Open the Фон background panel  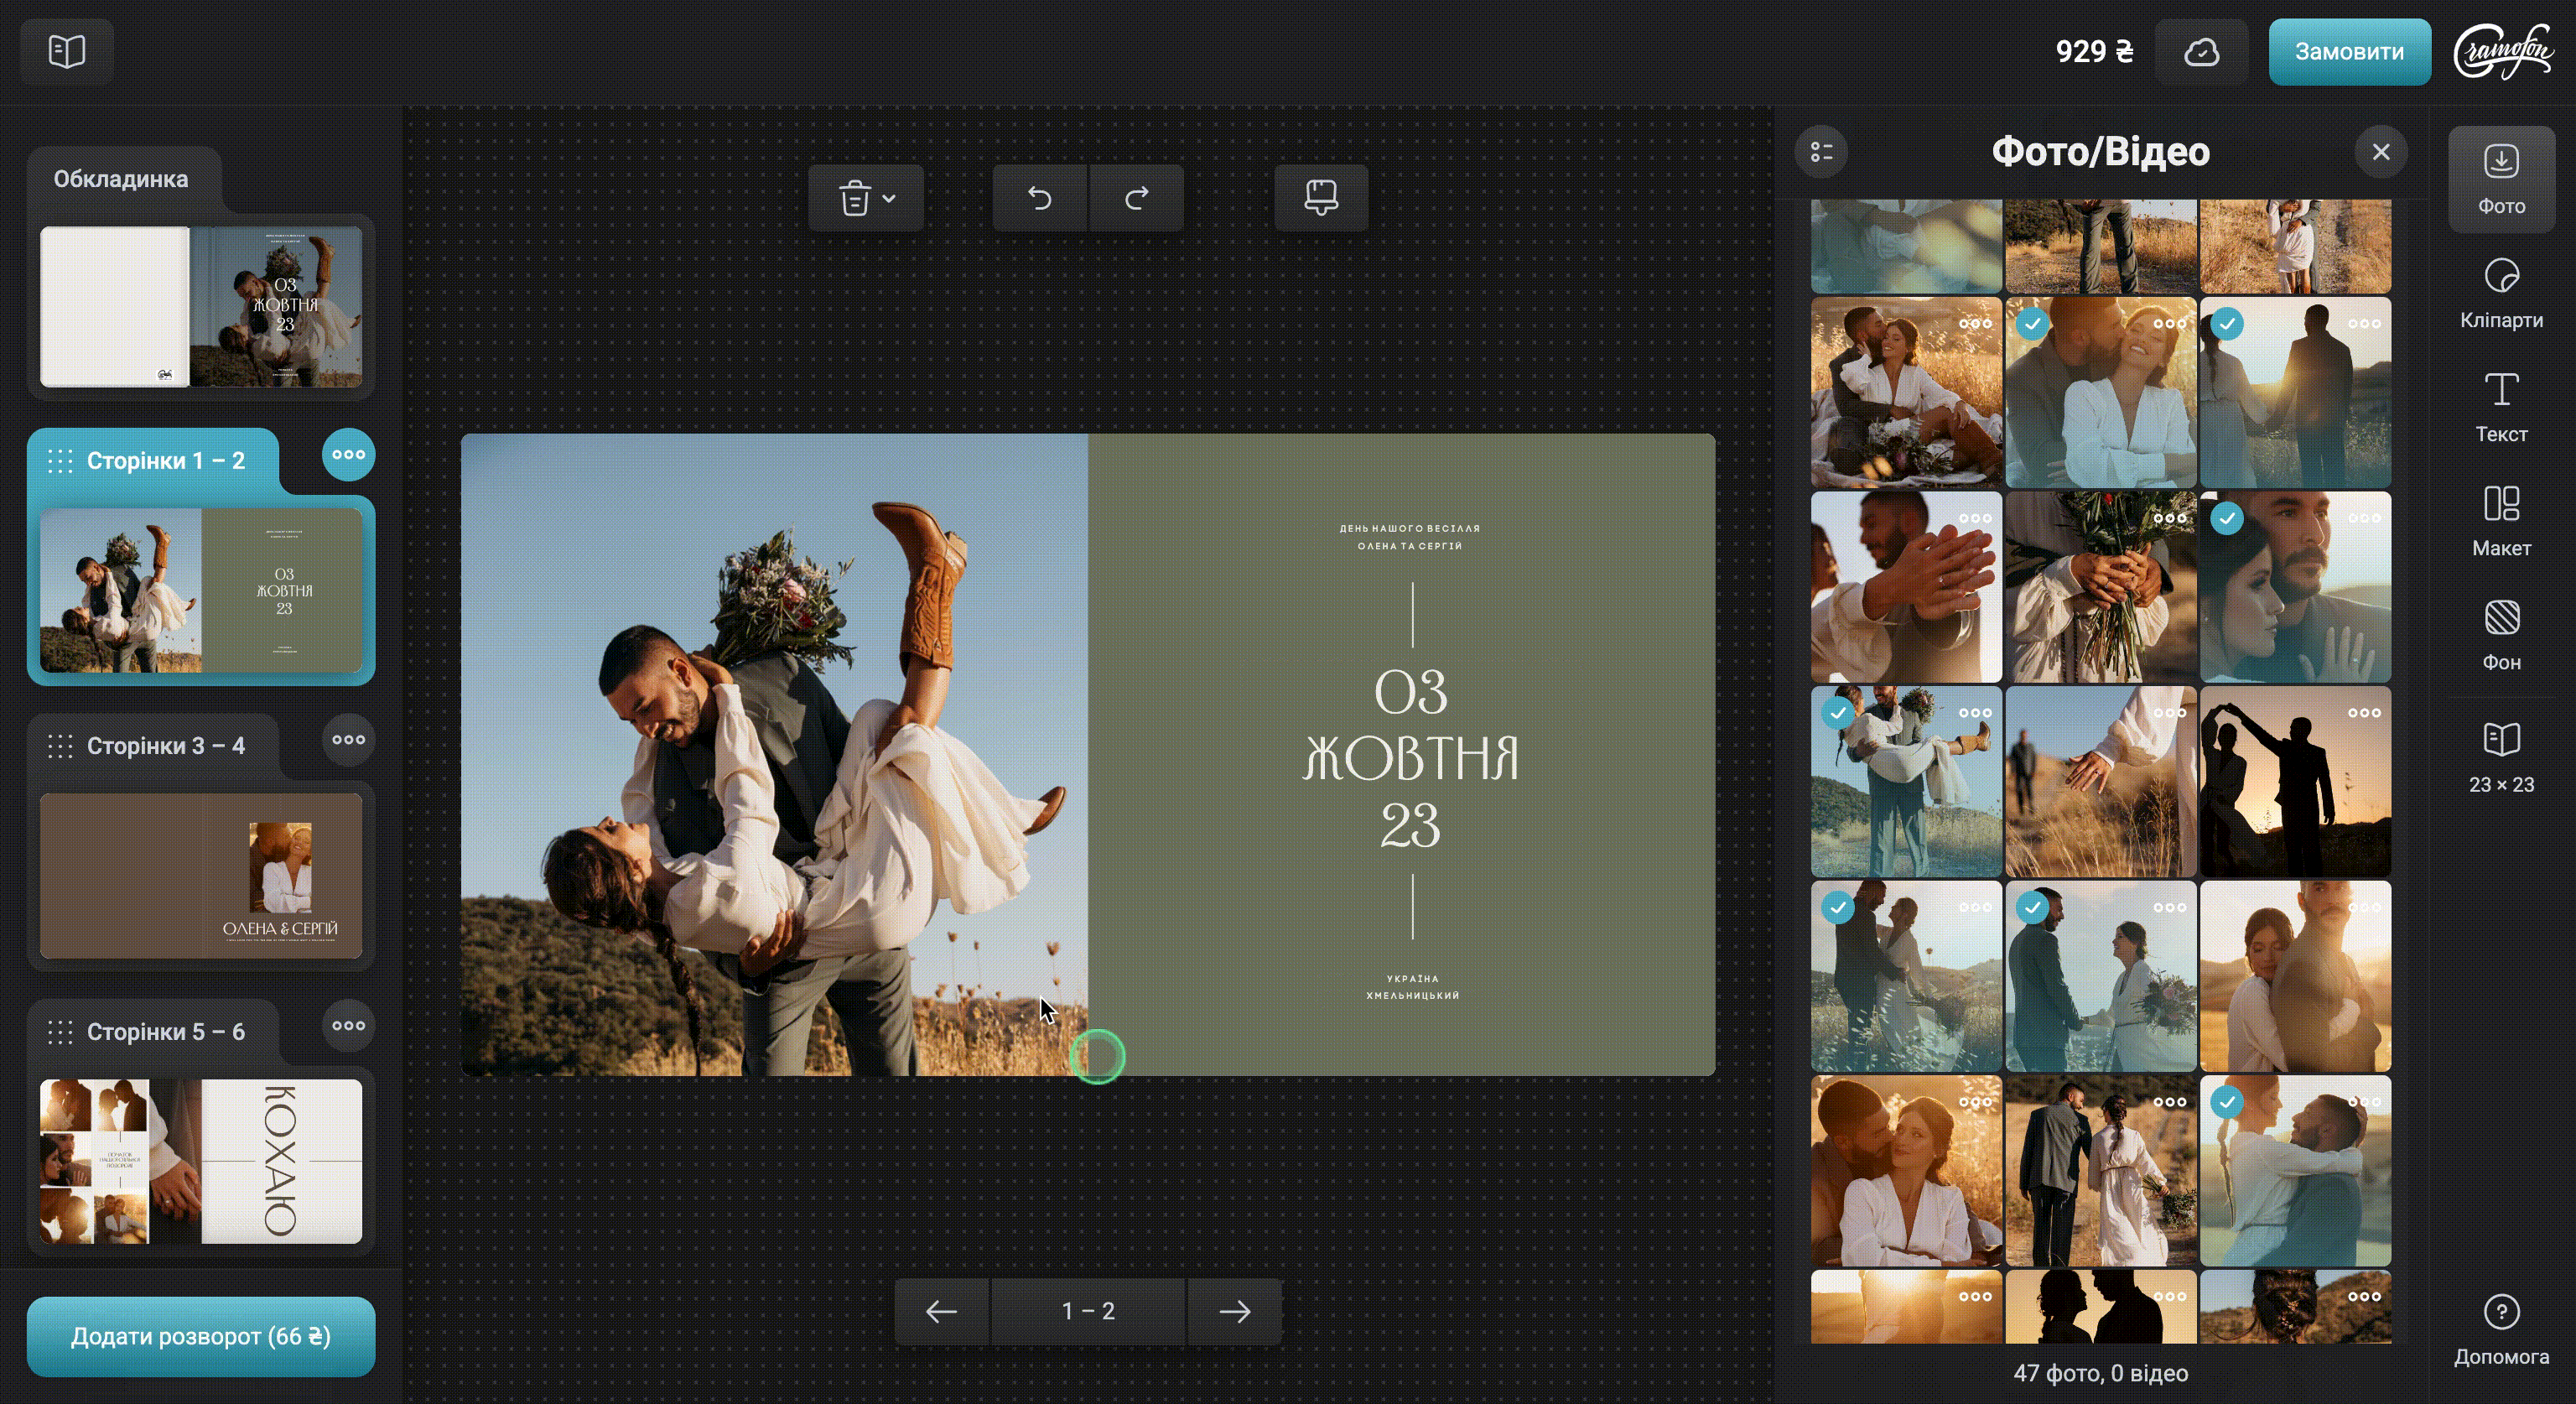click(x=2500, y=635)
